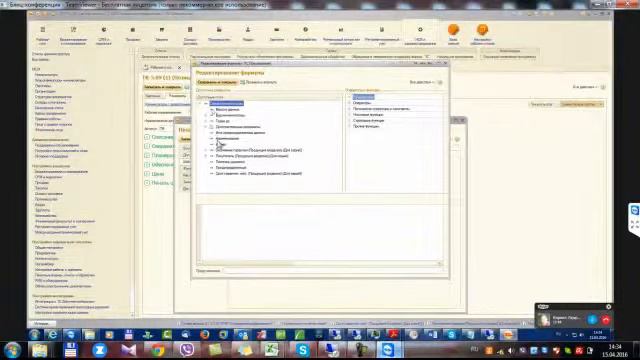Viewport: 640px width, 360px height.
Task: Open the CRM и маркетинг section icon
Action: click(x=104, y=30)
